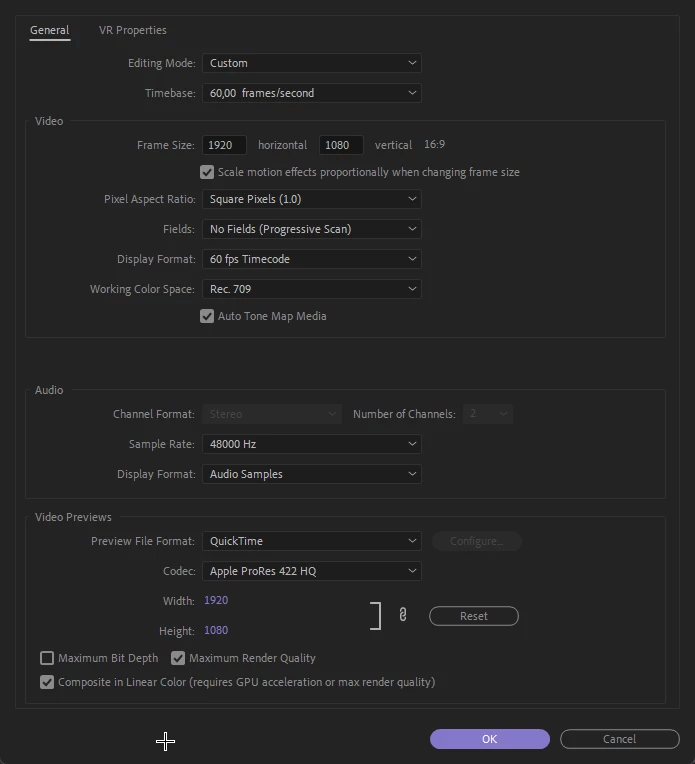This screenshot has width=695, height=764.
Task: Click the vertical frame size field 1080
Action: 341,145
